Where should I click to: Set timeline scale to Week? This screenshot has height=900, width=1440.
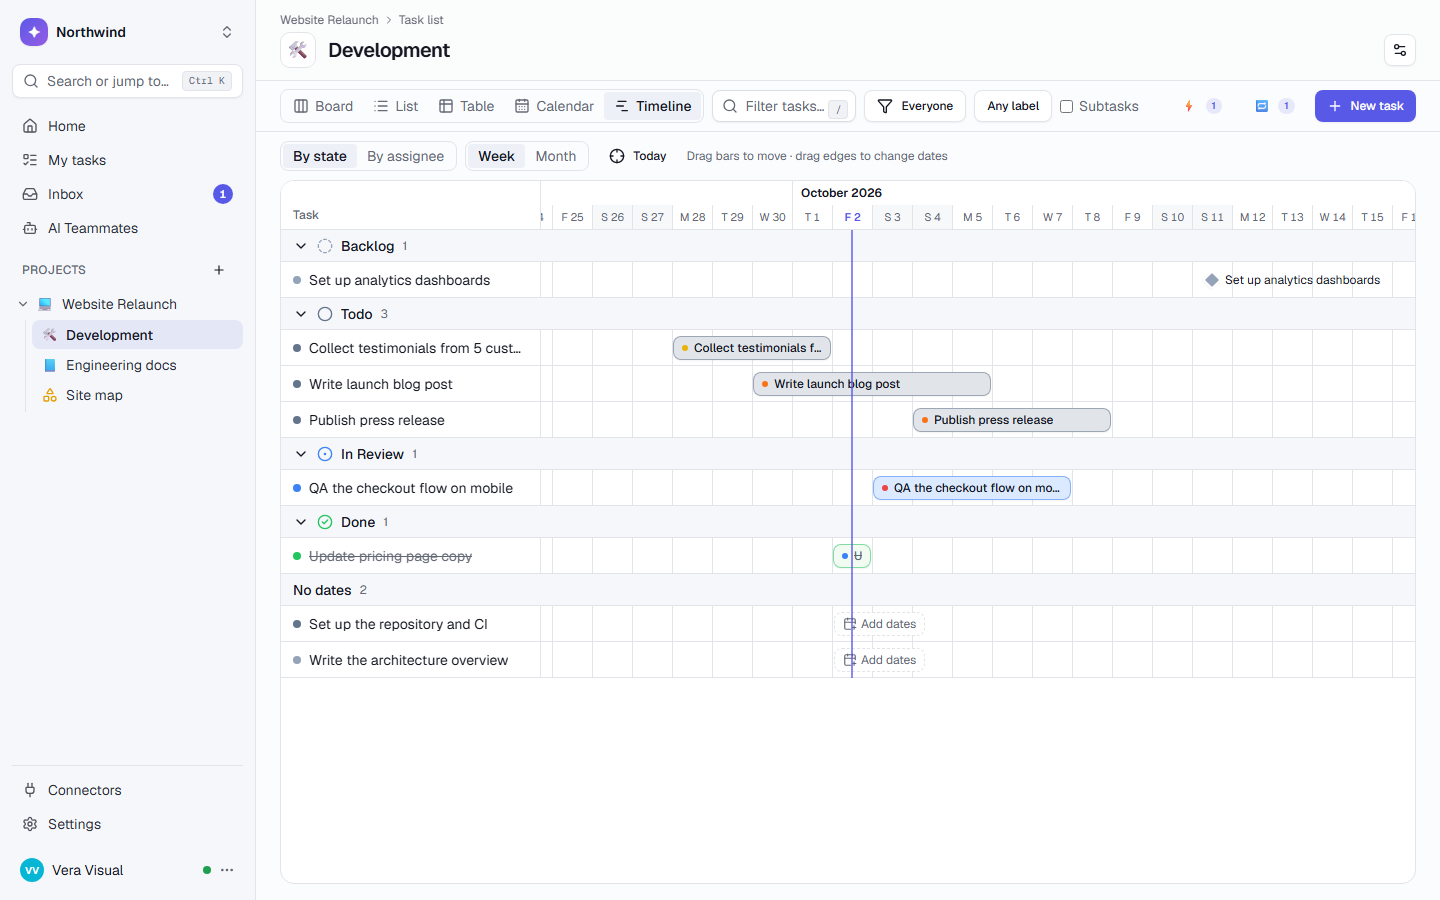pyautogui.click(x=496, y=156)
